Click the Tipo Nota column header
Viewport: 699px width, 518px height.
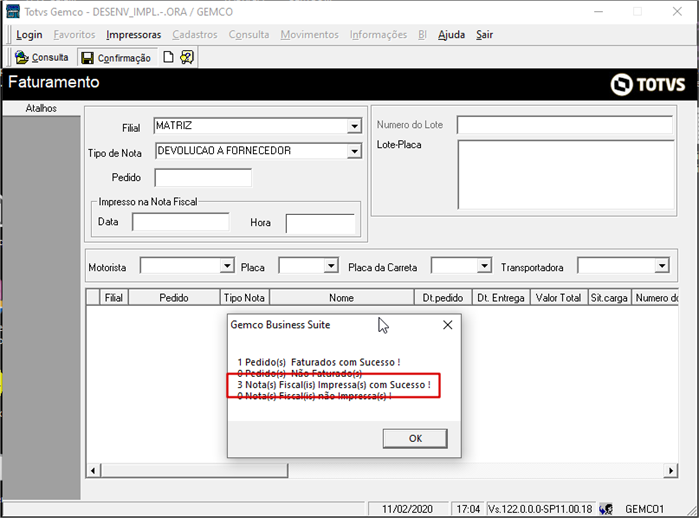point(244,298)
